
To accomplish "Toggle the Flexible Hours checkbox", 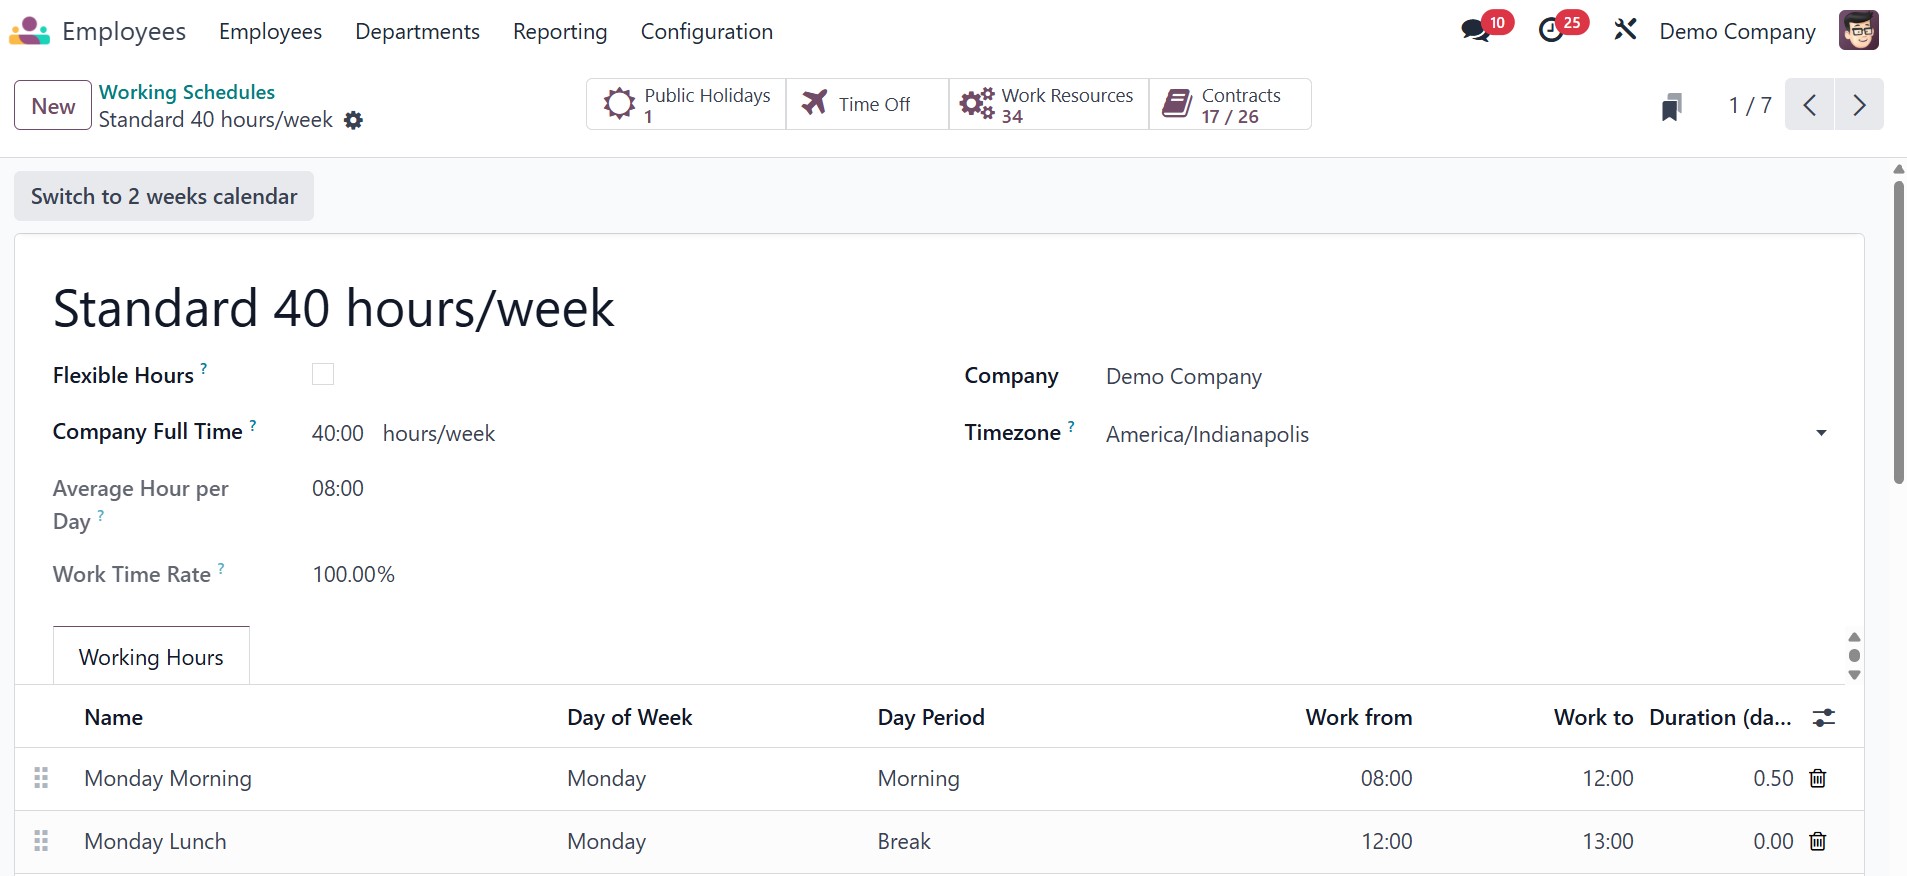I will coord(323,374).
